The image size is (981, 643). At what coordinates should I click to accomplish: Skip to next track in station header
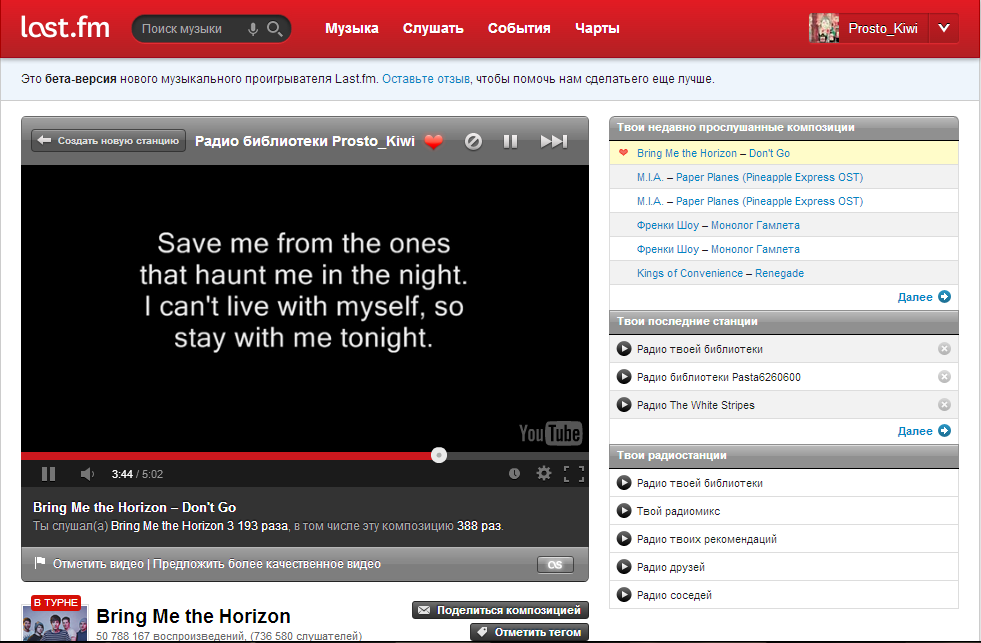(x=553, y=141)
